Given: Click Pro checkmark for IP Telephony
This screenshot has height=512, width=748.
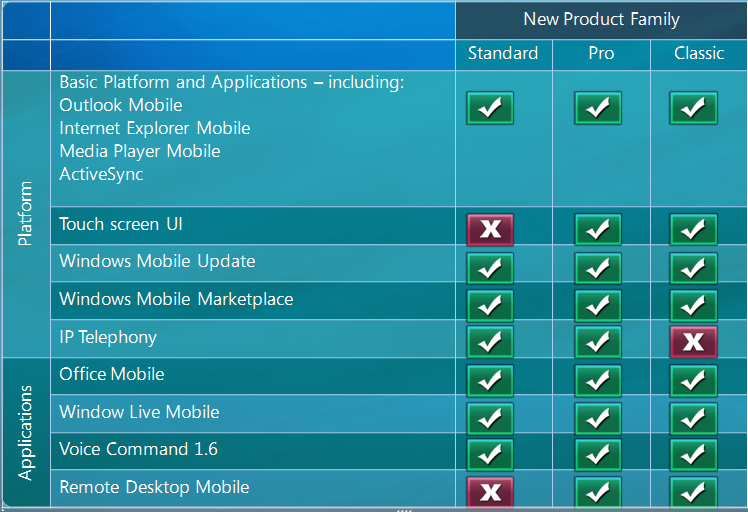Looking at the screenshot, I should [x=598, y=342].
